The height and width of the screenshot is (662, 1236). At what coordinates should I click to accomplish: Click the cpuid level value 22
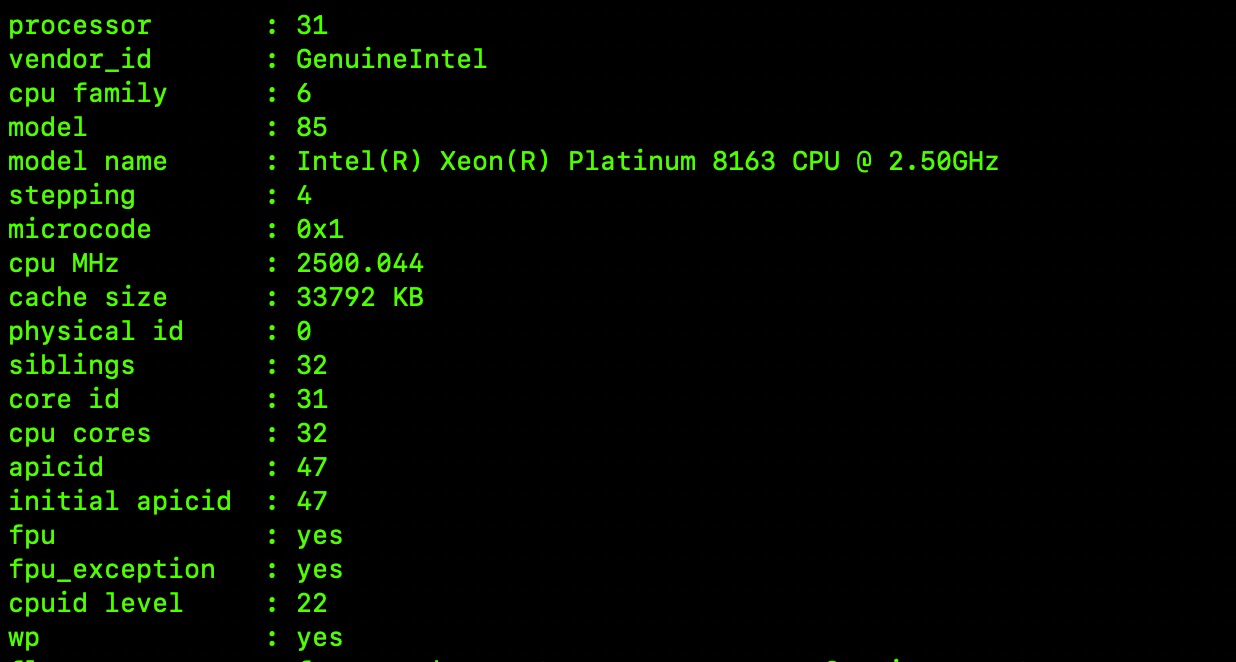312,603
